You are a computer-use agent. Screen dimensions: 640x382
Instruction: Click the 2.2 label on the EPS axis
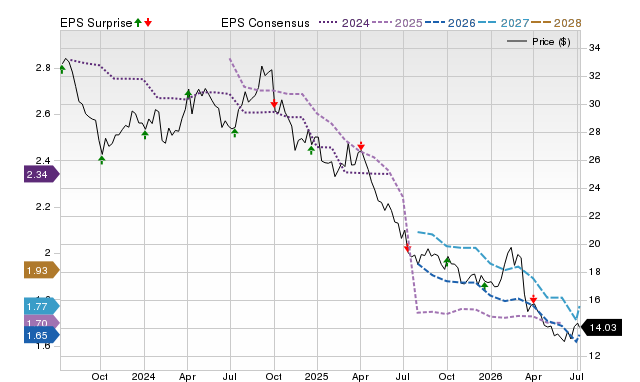tap(43, 207)
